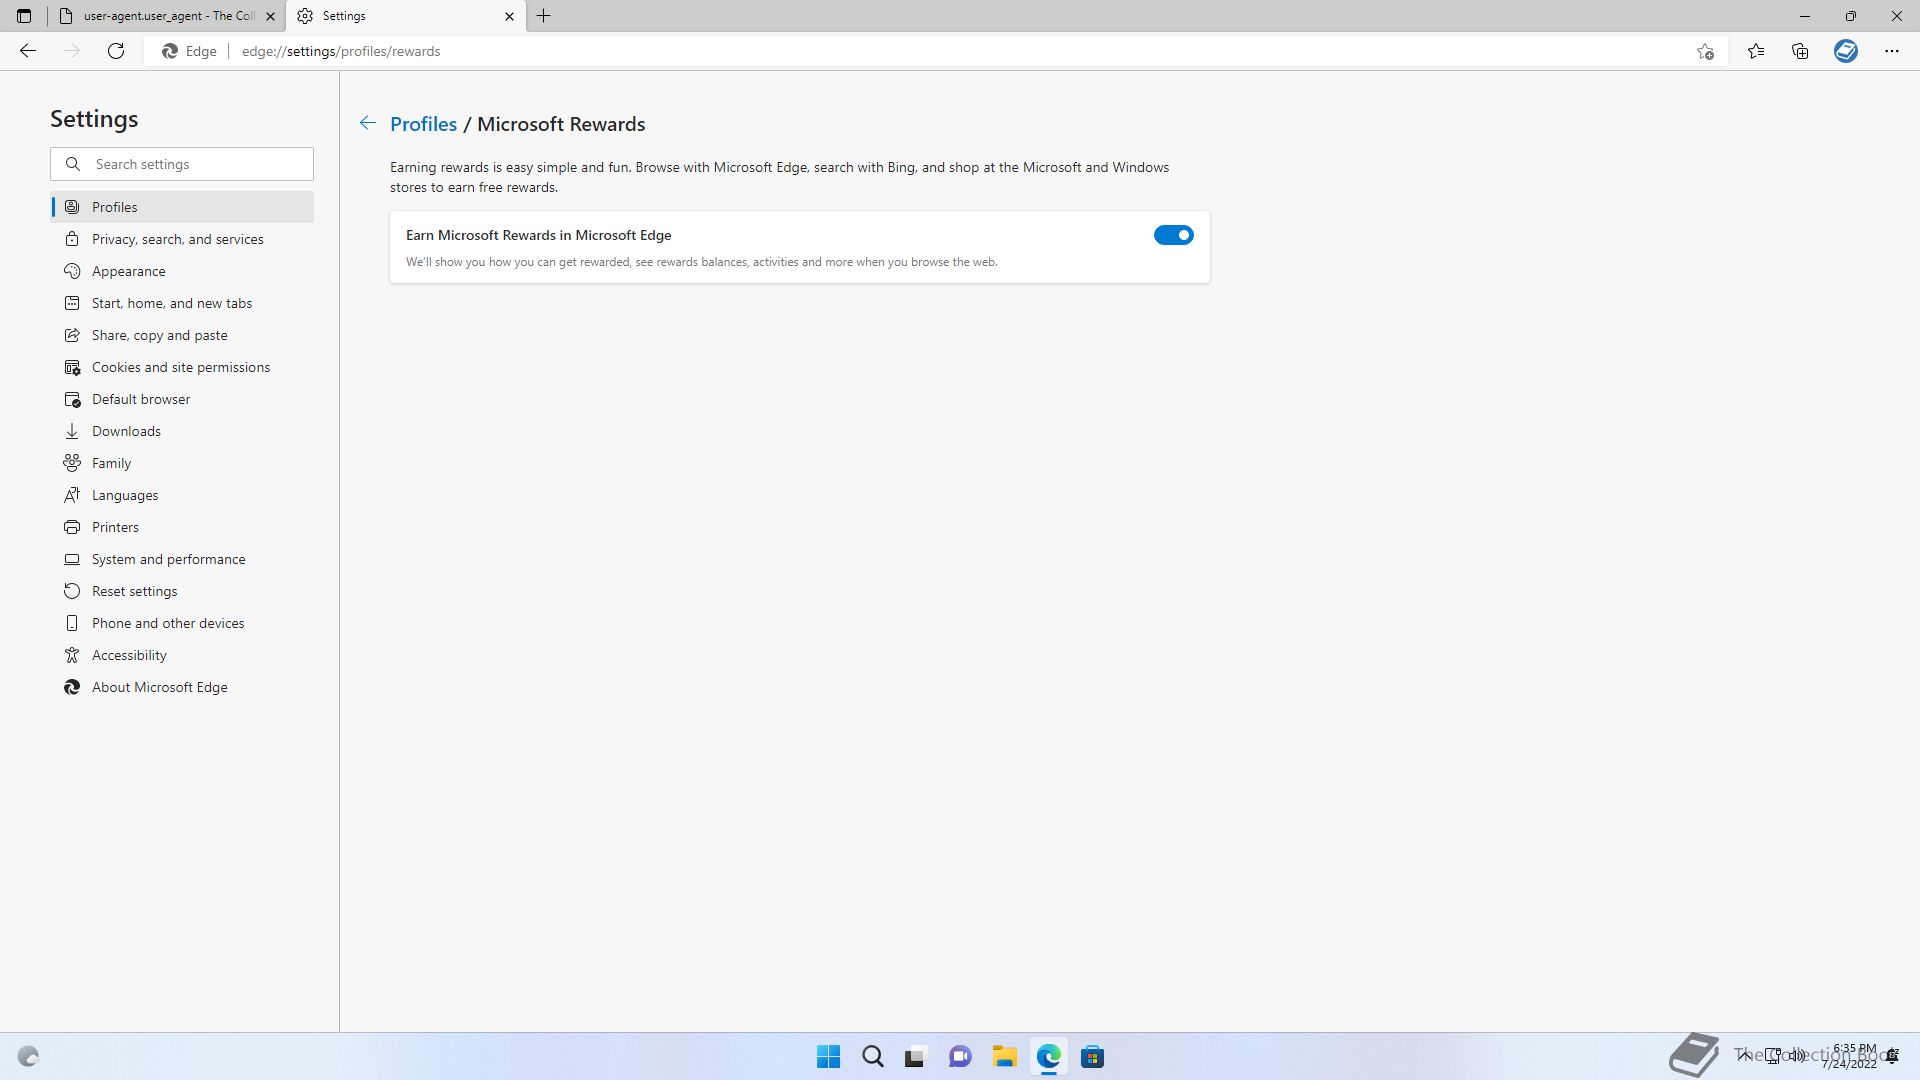The width and height of the screenshot is (1920, 1080).
Task: Close the Settings tab
Action: click(x=509, y=16)
